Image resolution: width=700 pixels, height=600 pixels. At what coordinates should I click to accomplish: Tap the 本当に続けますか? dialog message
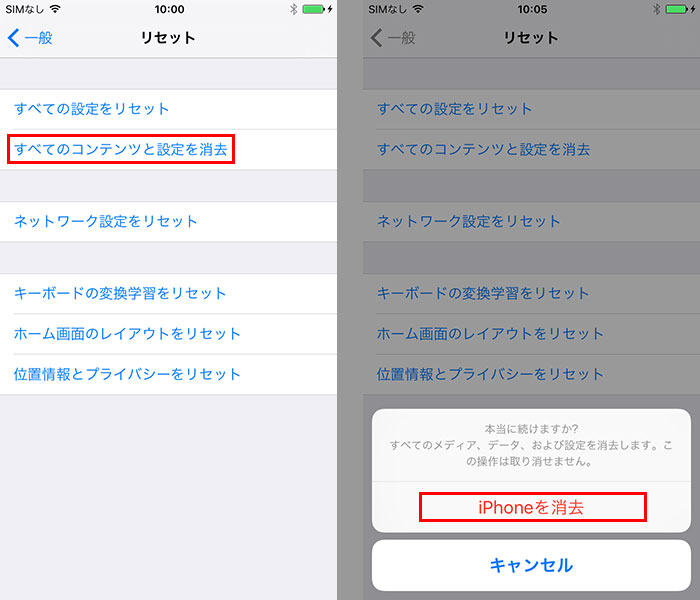tap(531, 429)
